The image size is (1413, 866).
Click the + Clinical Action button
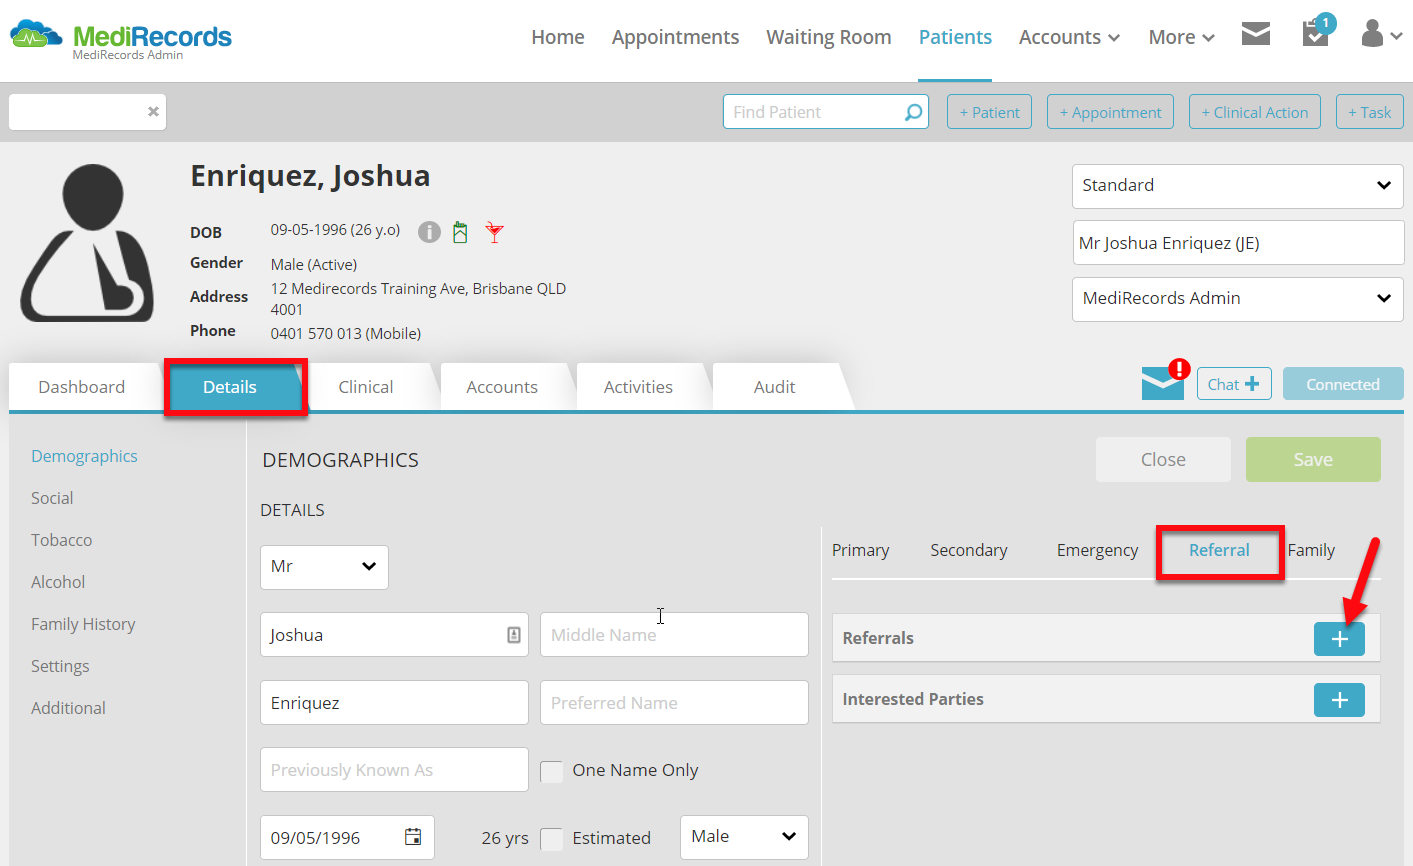[1254, 112]
